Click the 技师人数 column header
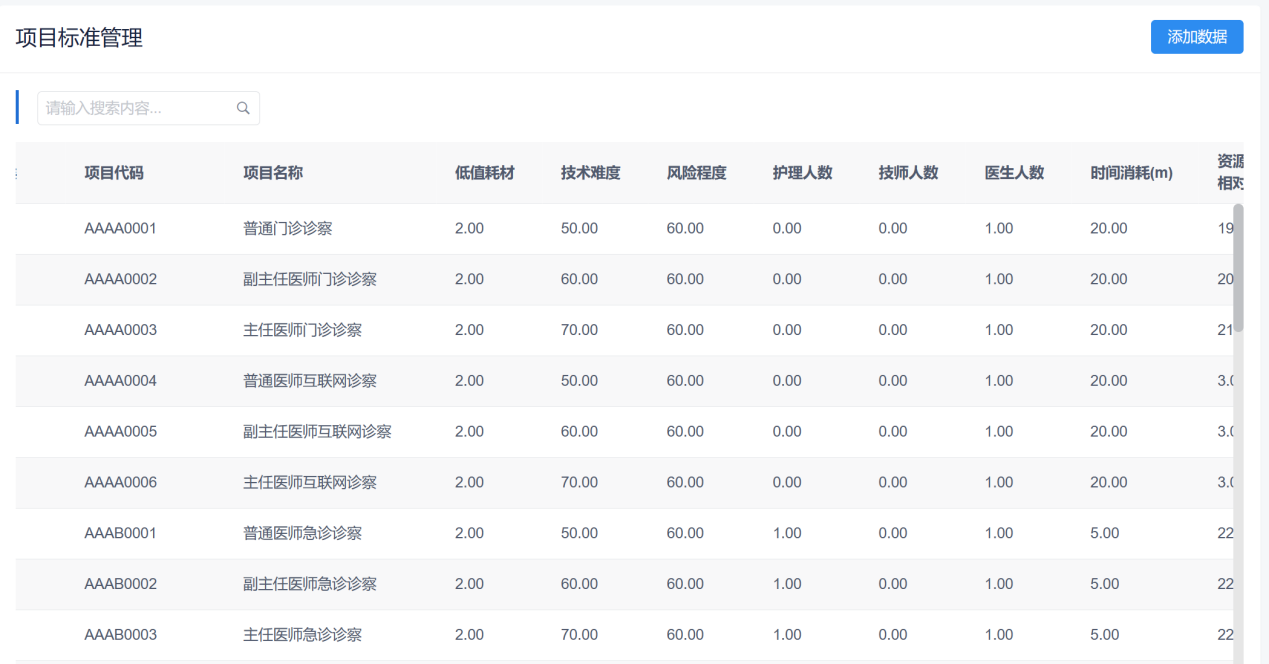 click(x=908, y=173)
